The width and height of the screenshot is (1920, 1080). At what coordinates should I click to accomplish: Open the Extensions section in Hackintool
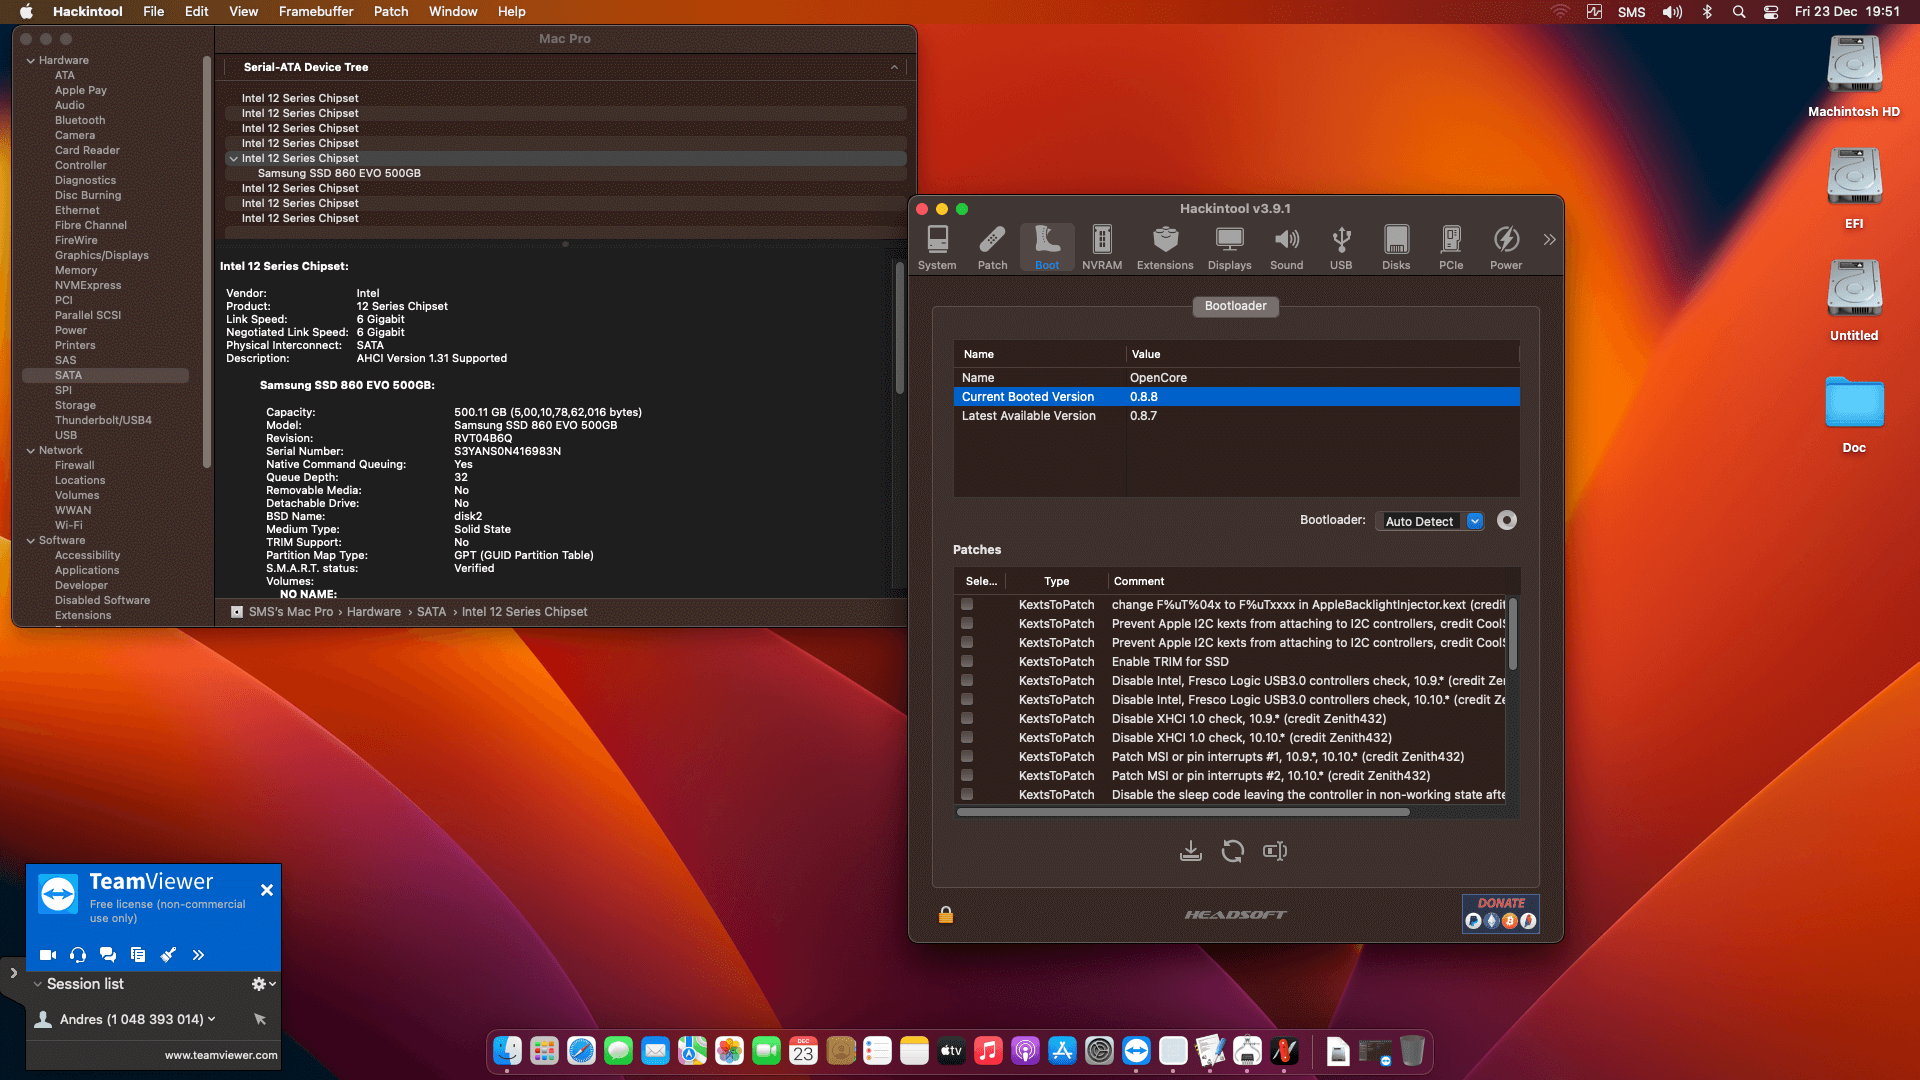click(x=1165, y=248)
